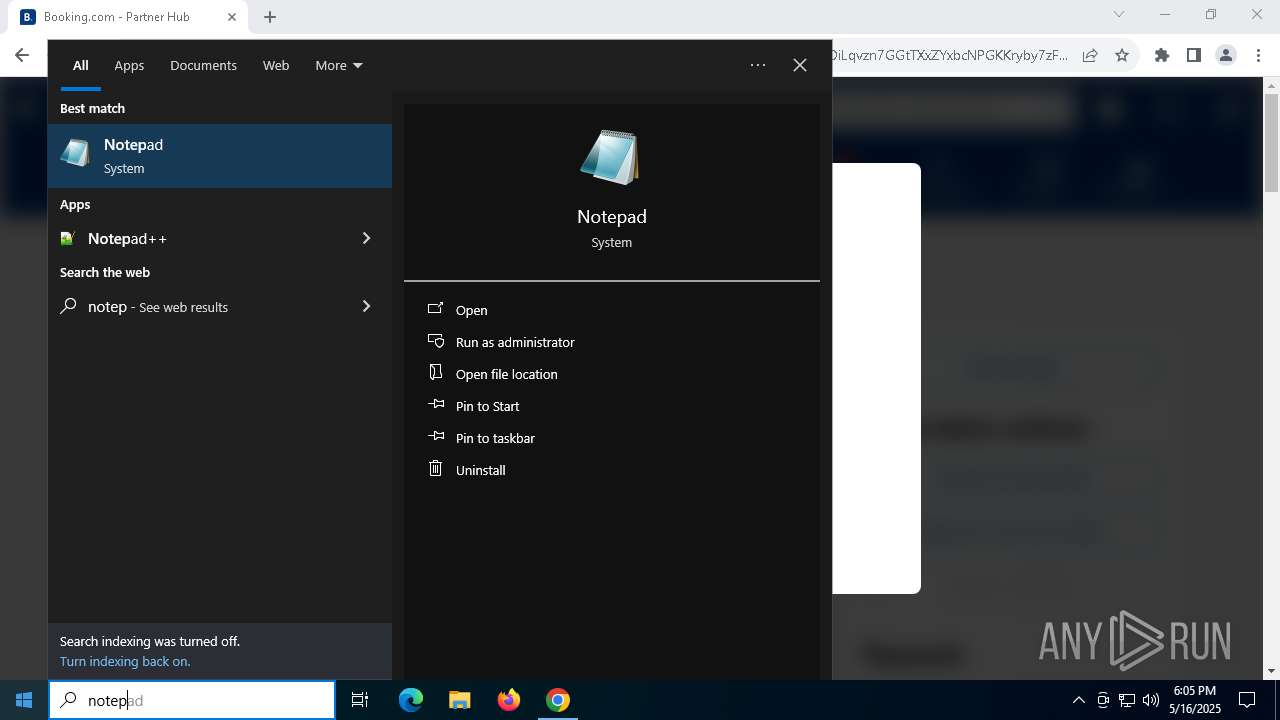
Task: Click Chrome's back navigation arrow
Action: [22, 55]
